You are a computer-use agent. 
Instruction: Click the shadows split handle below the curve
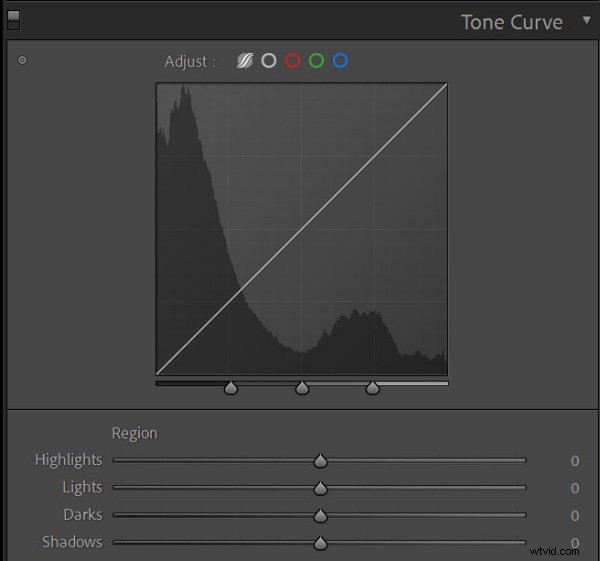point(231,388)
